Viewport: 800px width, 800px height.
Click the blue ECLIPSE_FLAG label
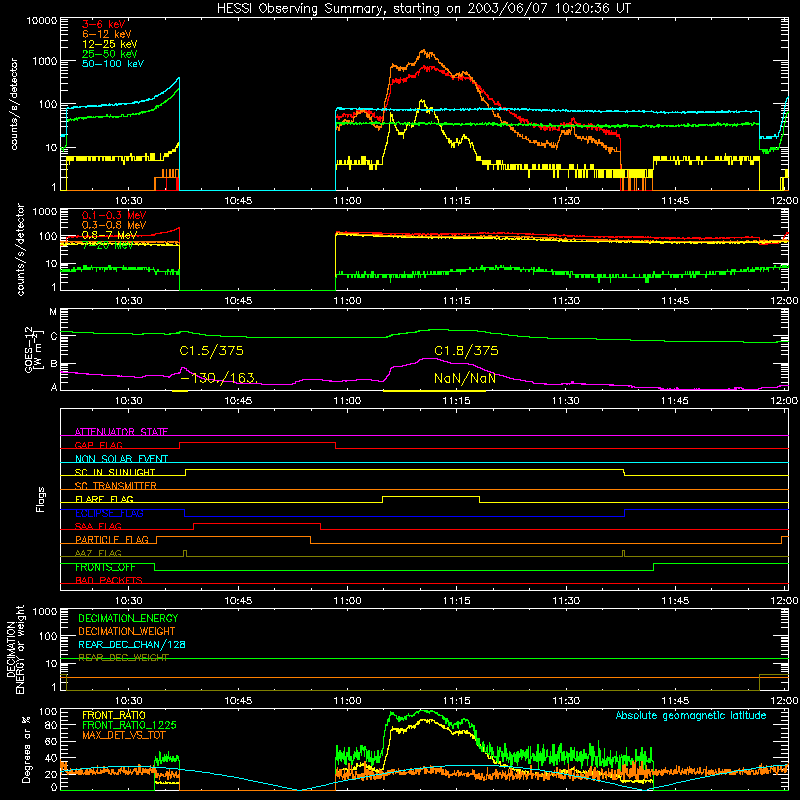[x=109, y=513]
